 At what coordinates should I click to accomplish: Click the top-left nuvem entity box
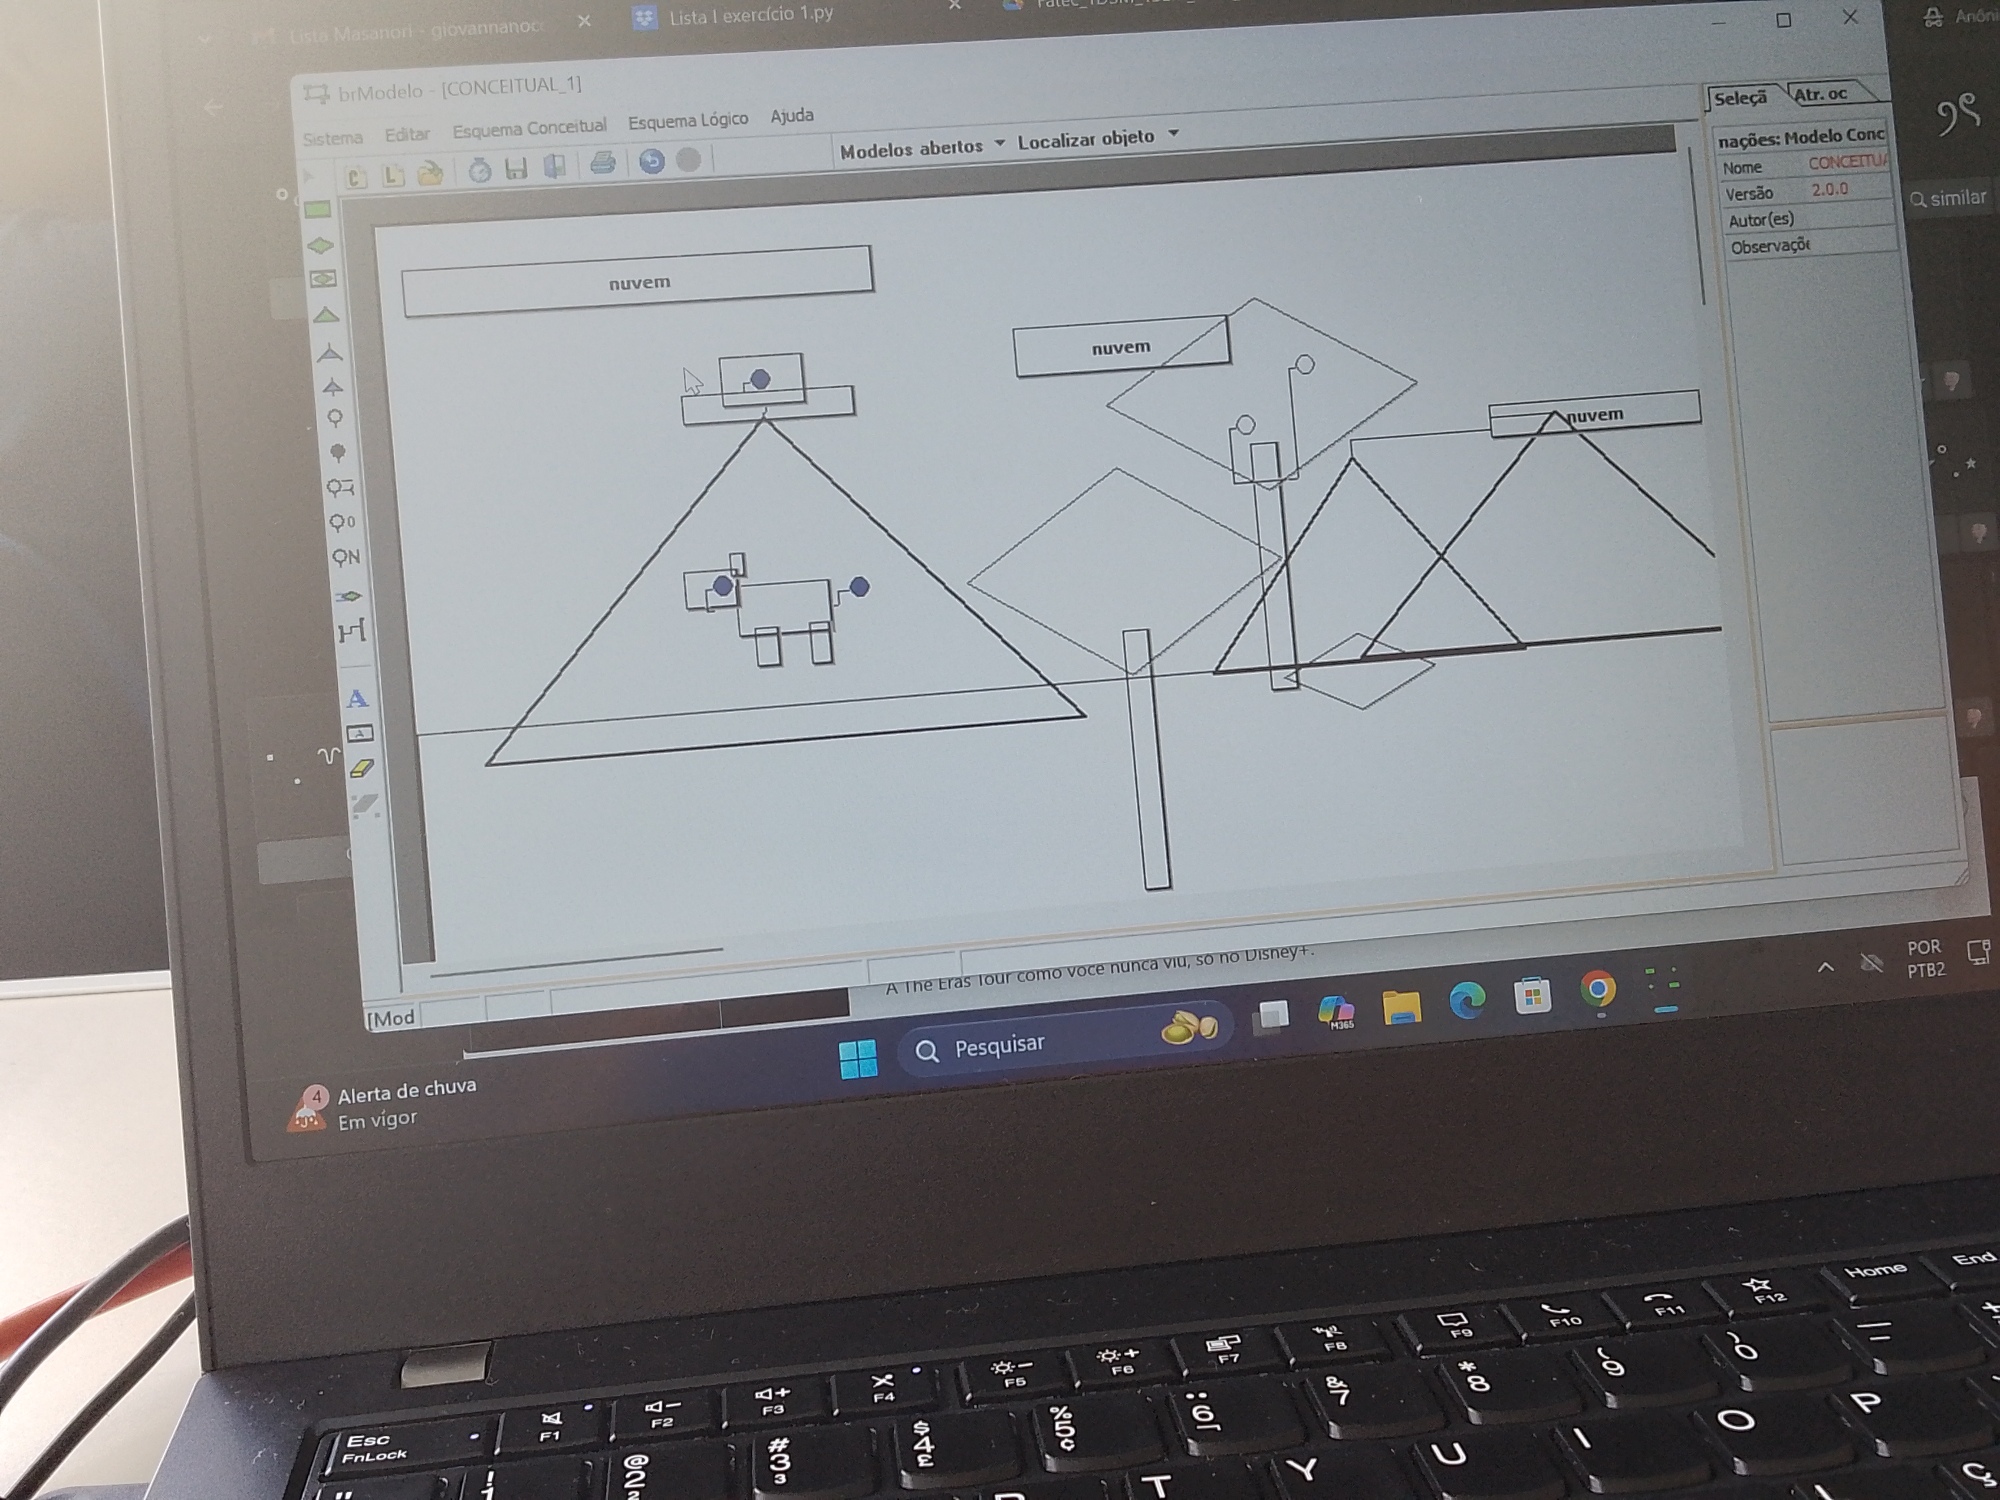638,282
